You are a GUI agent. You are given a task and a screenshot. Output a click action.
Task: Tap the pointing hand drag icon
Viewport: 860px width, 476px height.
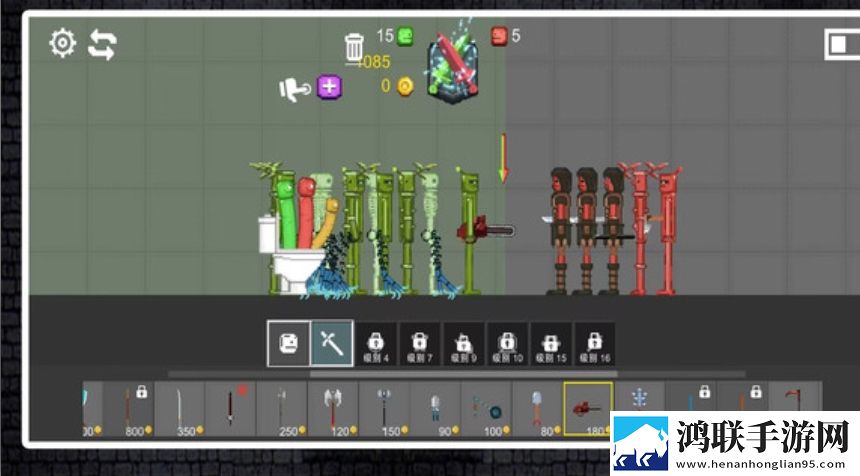(294, 89)
